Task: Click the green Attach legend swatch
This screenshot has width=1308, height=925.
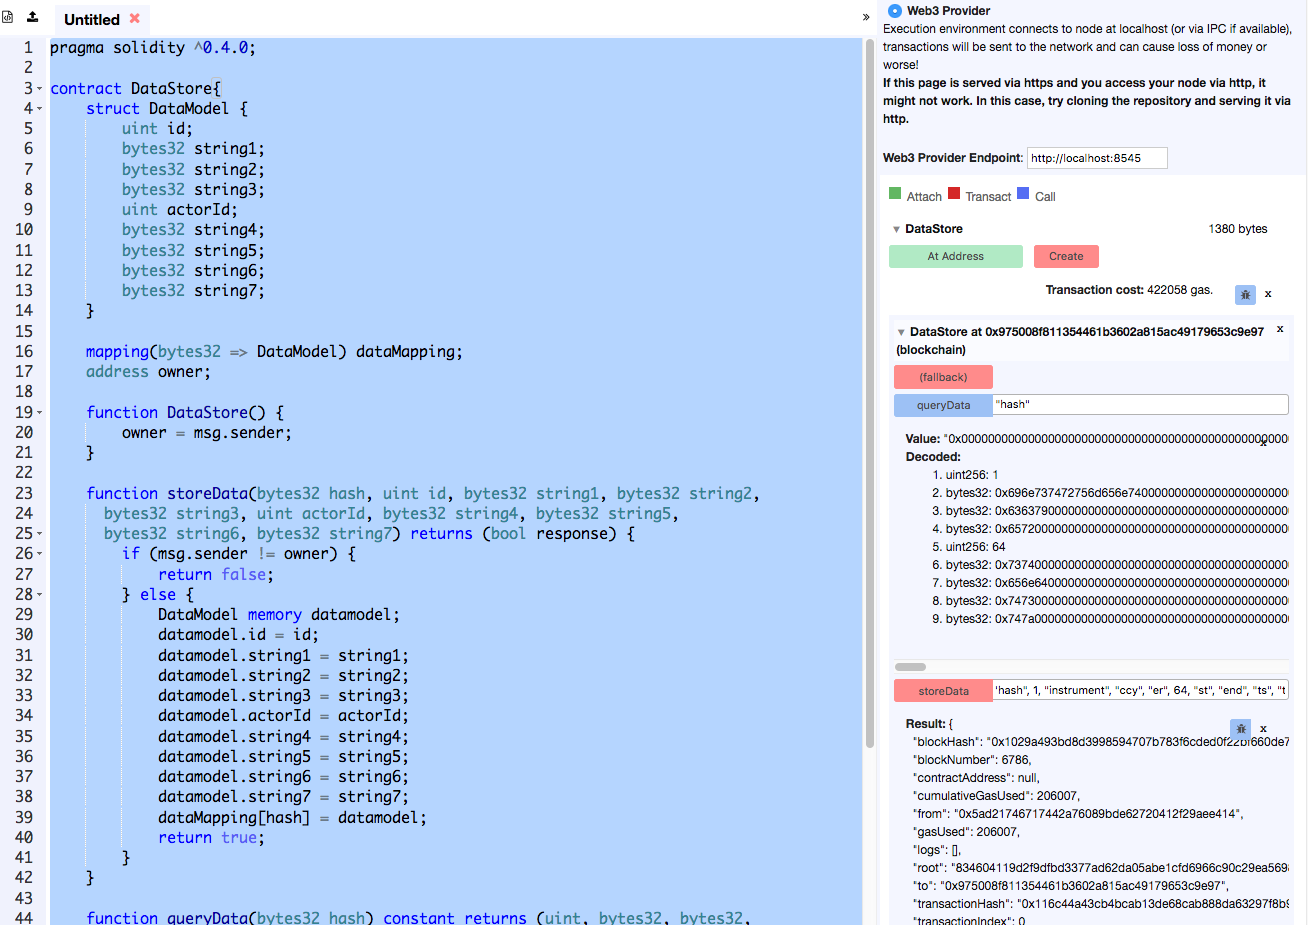Action: pyautogui.click(x=895, y=193)
